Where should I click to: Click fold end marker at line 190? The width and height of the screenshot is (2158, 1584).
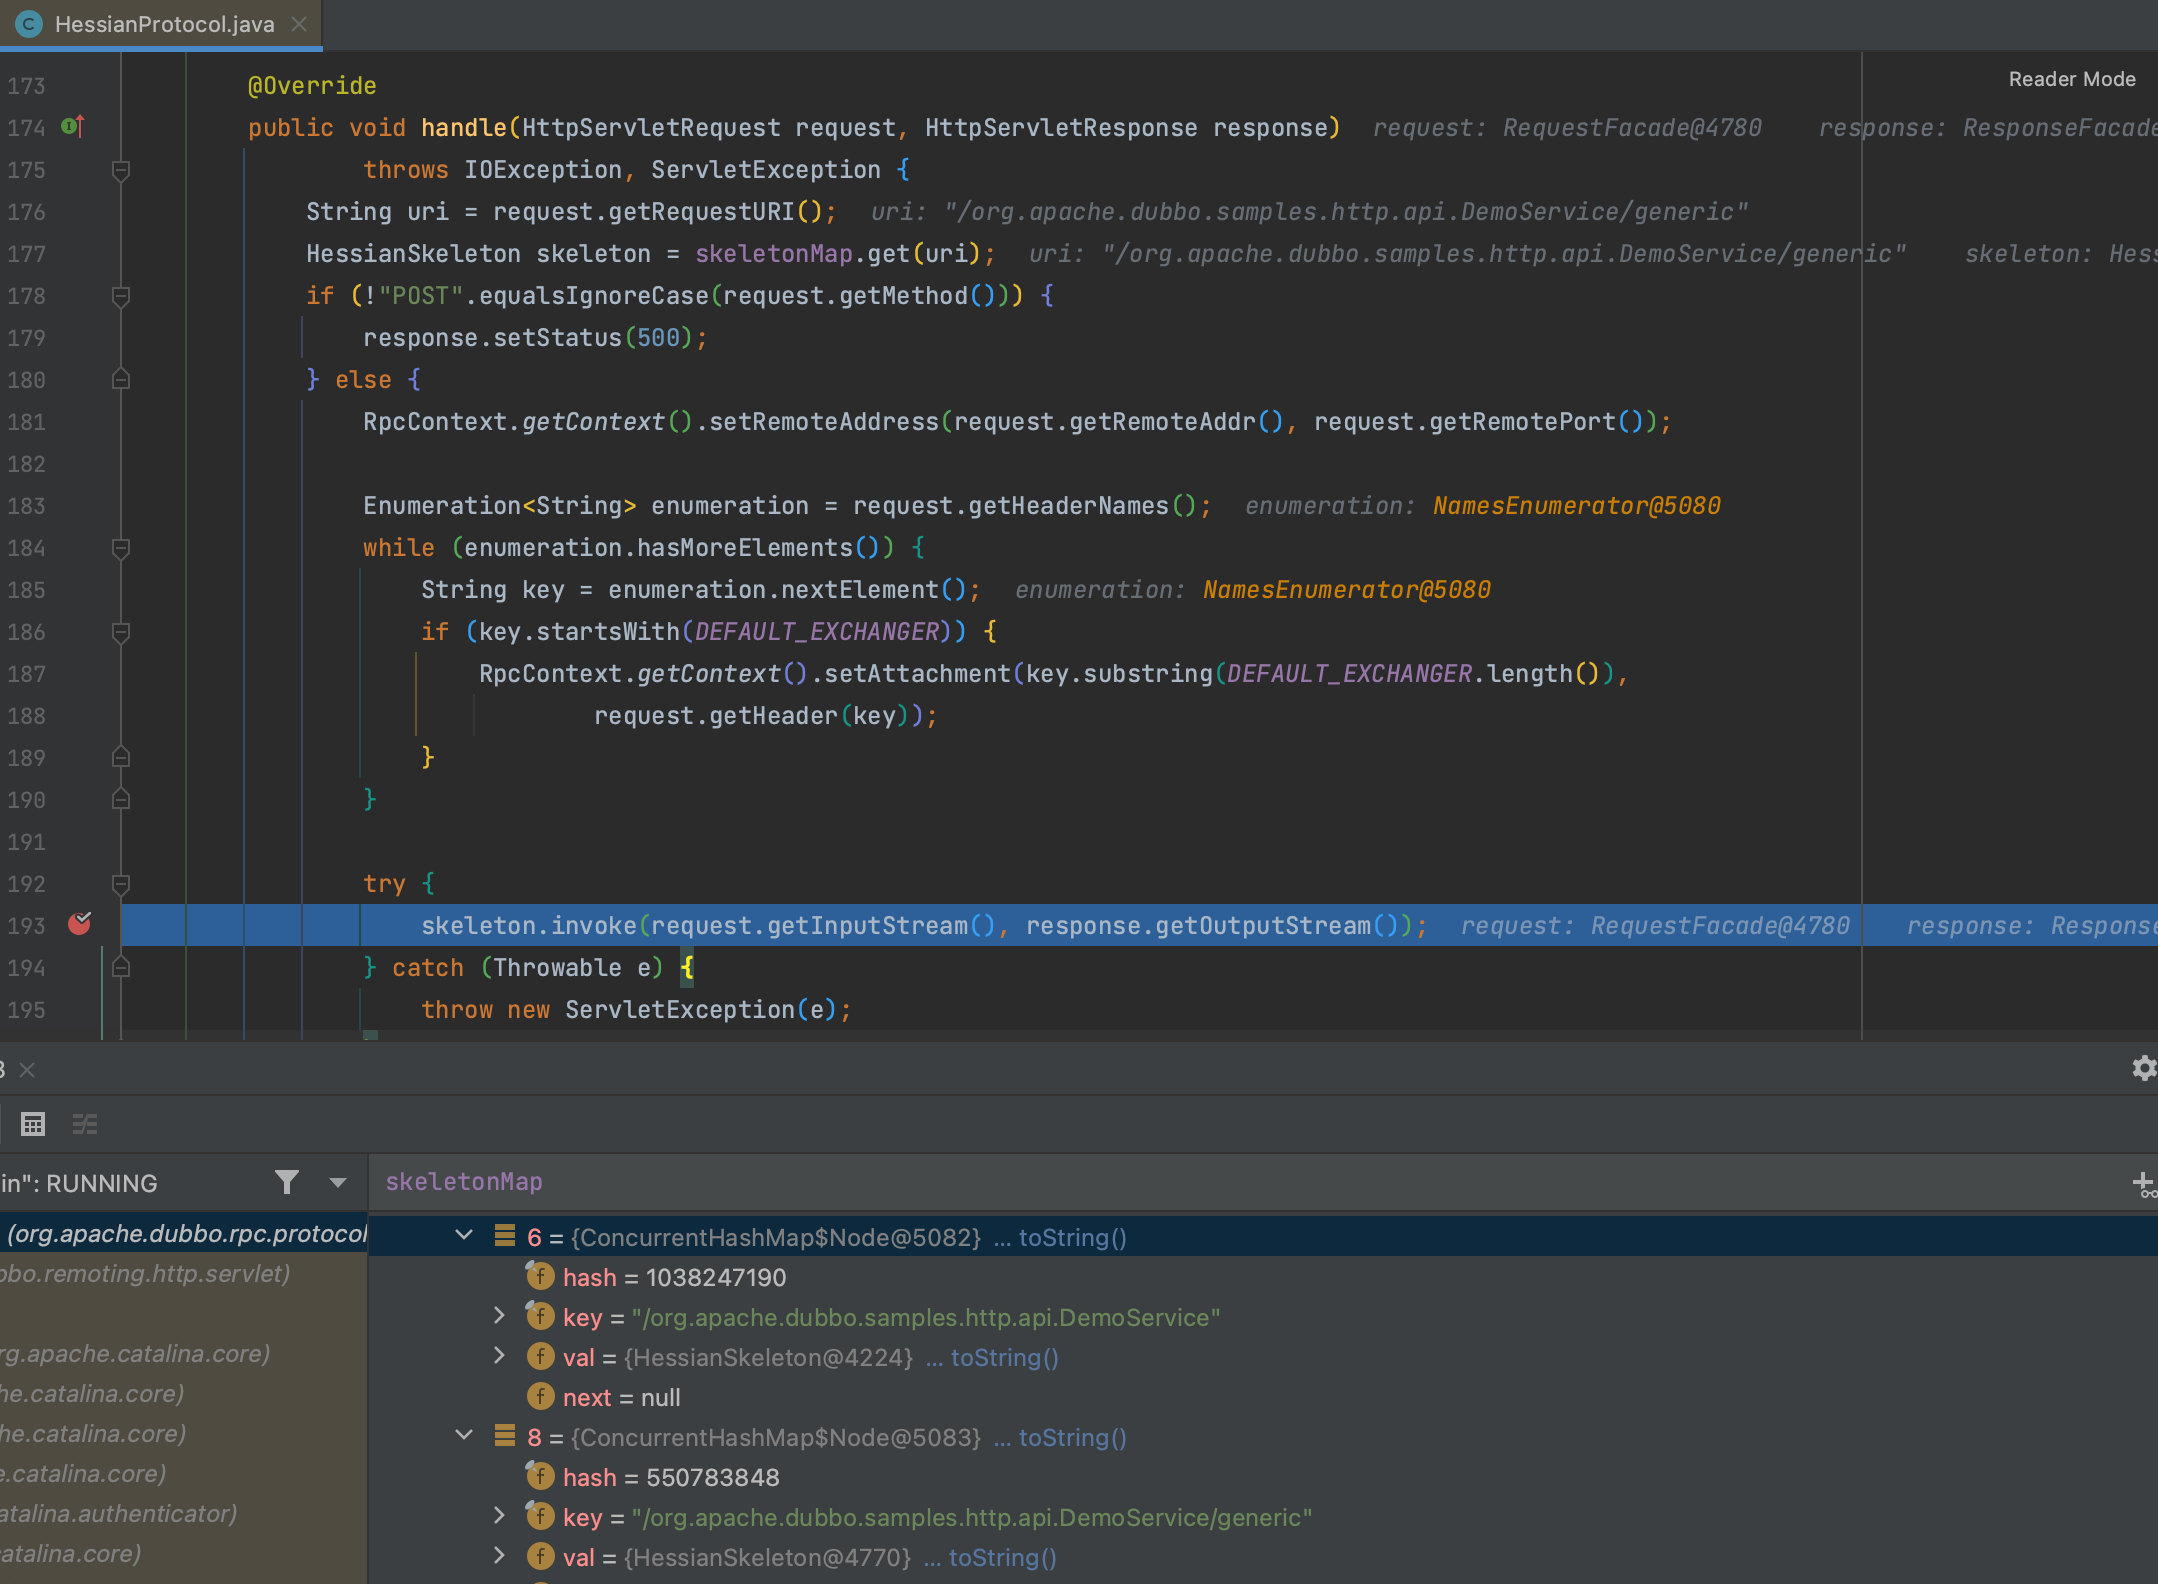point(121,800)
